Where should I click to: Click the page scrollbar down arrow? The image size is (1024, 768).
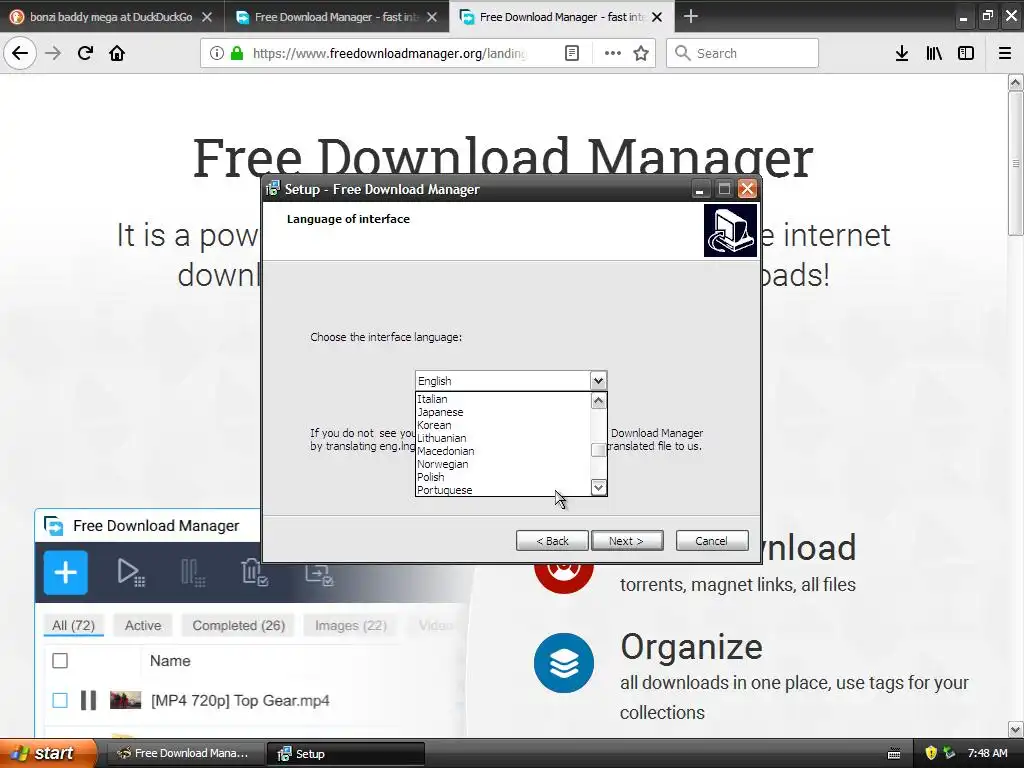pos(1015,729)
